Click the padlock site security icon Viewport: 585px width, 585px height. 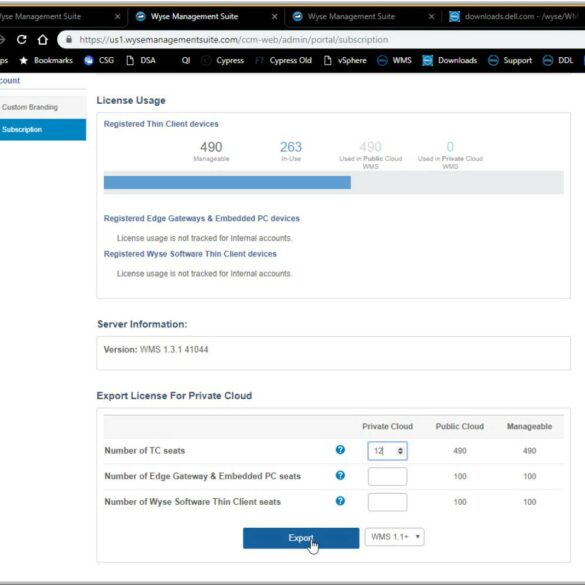click(x=69, y=39)
